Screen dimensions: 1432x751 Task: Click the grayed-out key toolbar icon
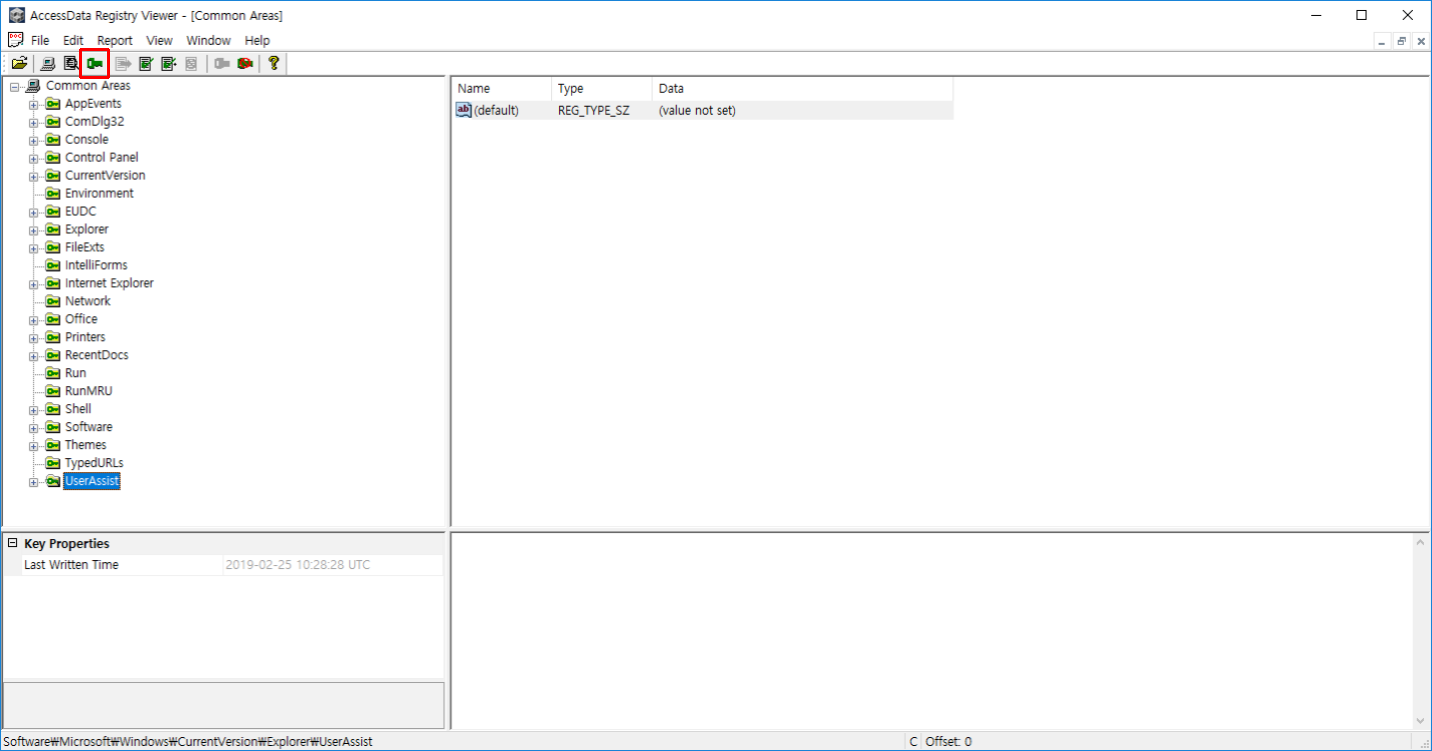click(222, 63)
